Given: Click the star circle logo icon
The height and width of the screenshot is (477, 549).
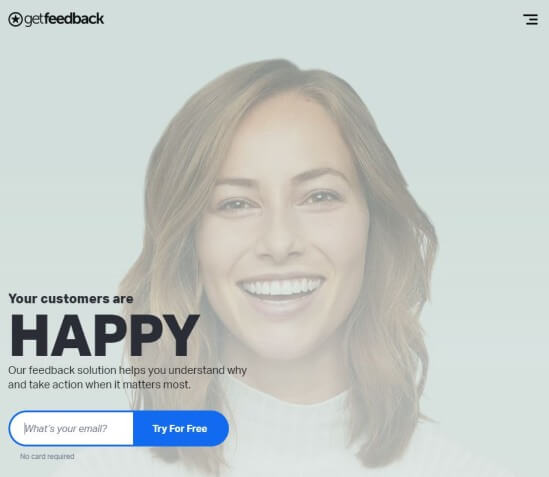Looking at the screenshot, I should [x=15, y=19].
